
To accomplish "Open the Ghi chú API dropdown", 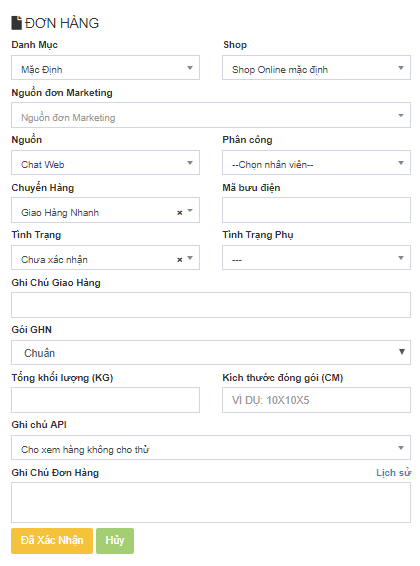I will click(x=211, y=448).
